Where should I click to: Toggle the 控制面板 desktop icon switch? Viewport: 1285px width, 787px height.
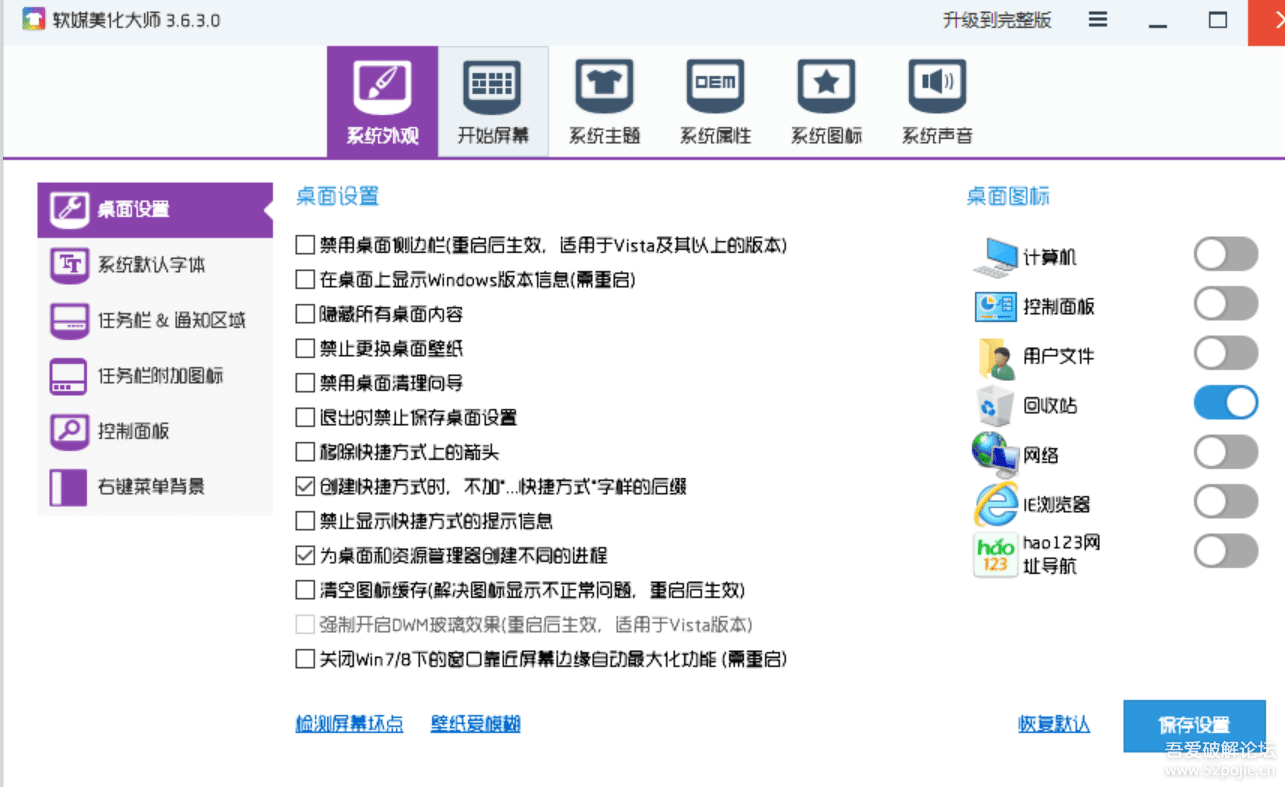tap(1226, 304)
